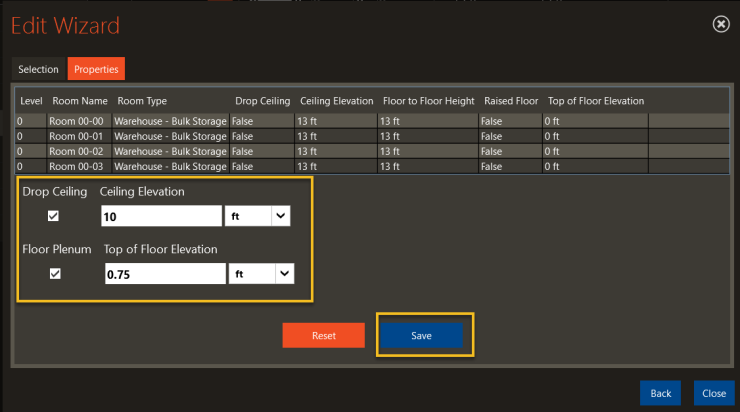Toggle the Floor Plenum checkbox
Viewport: 740px width, 412px height.
point(55,274)
